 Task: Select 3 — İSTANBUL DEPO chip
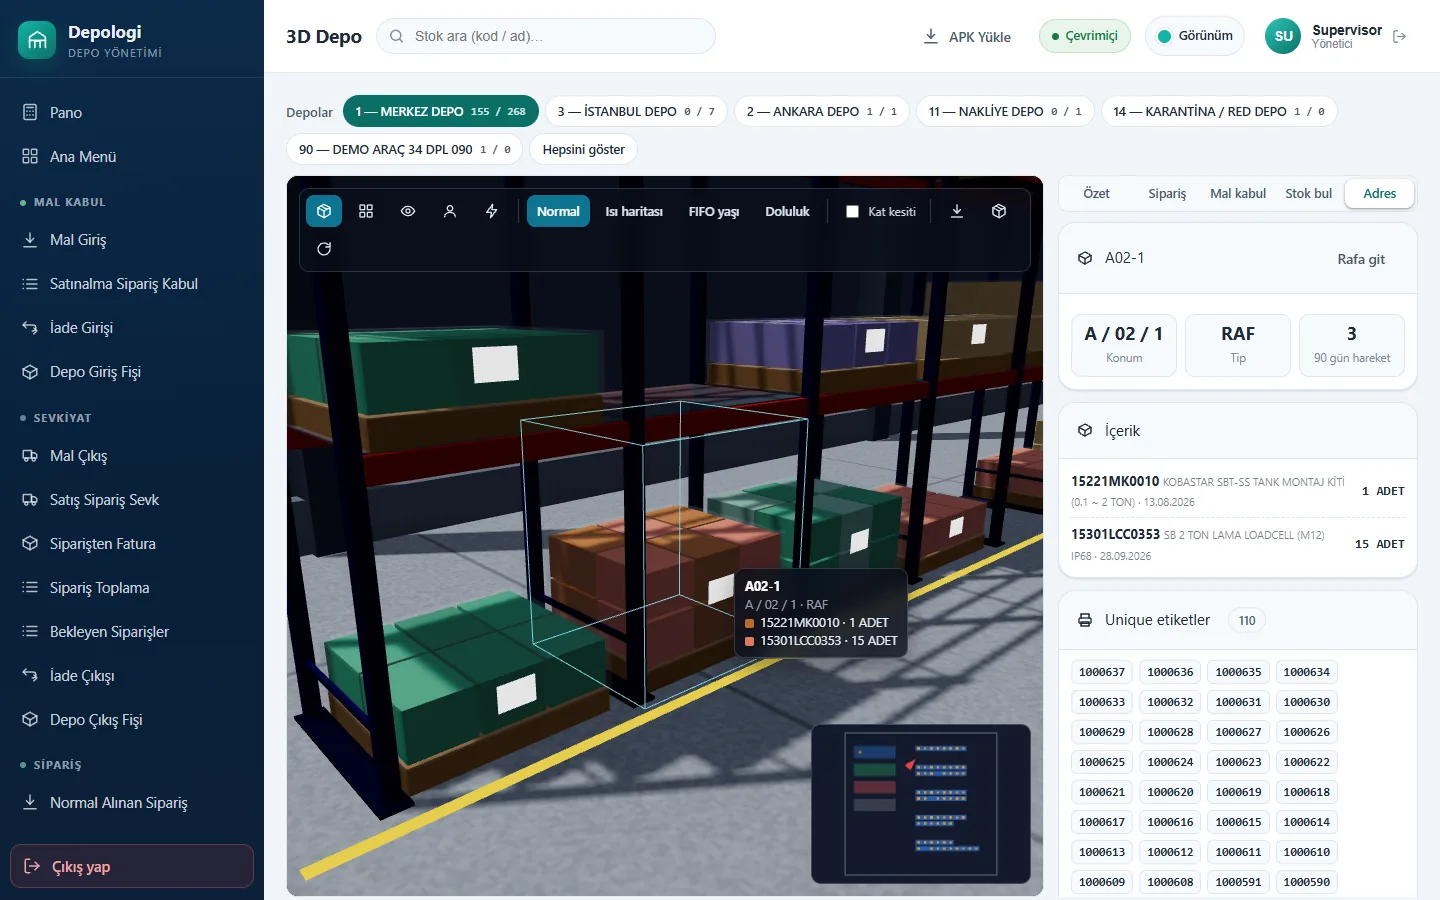pyautogui.click(x=636, y=111)
